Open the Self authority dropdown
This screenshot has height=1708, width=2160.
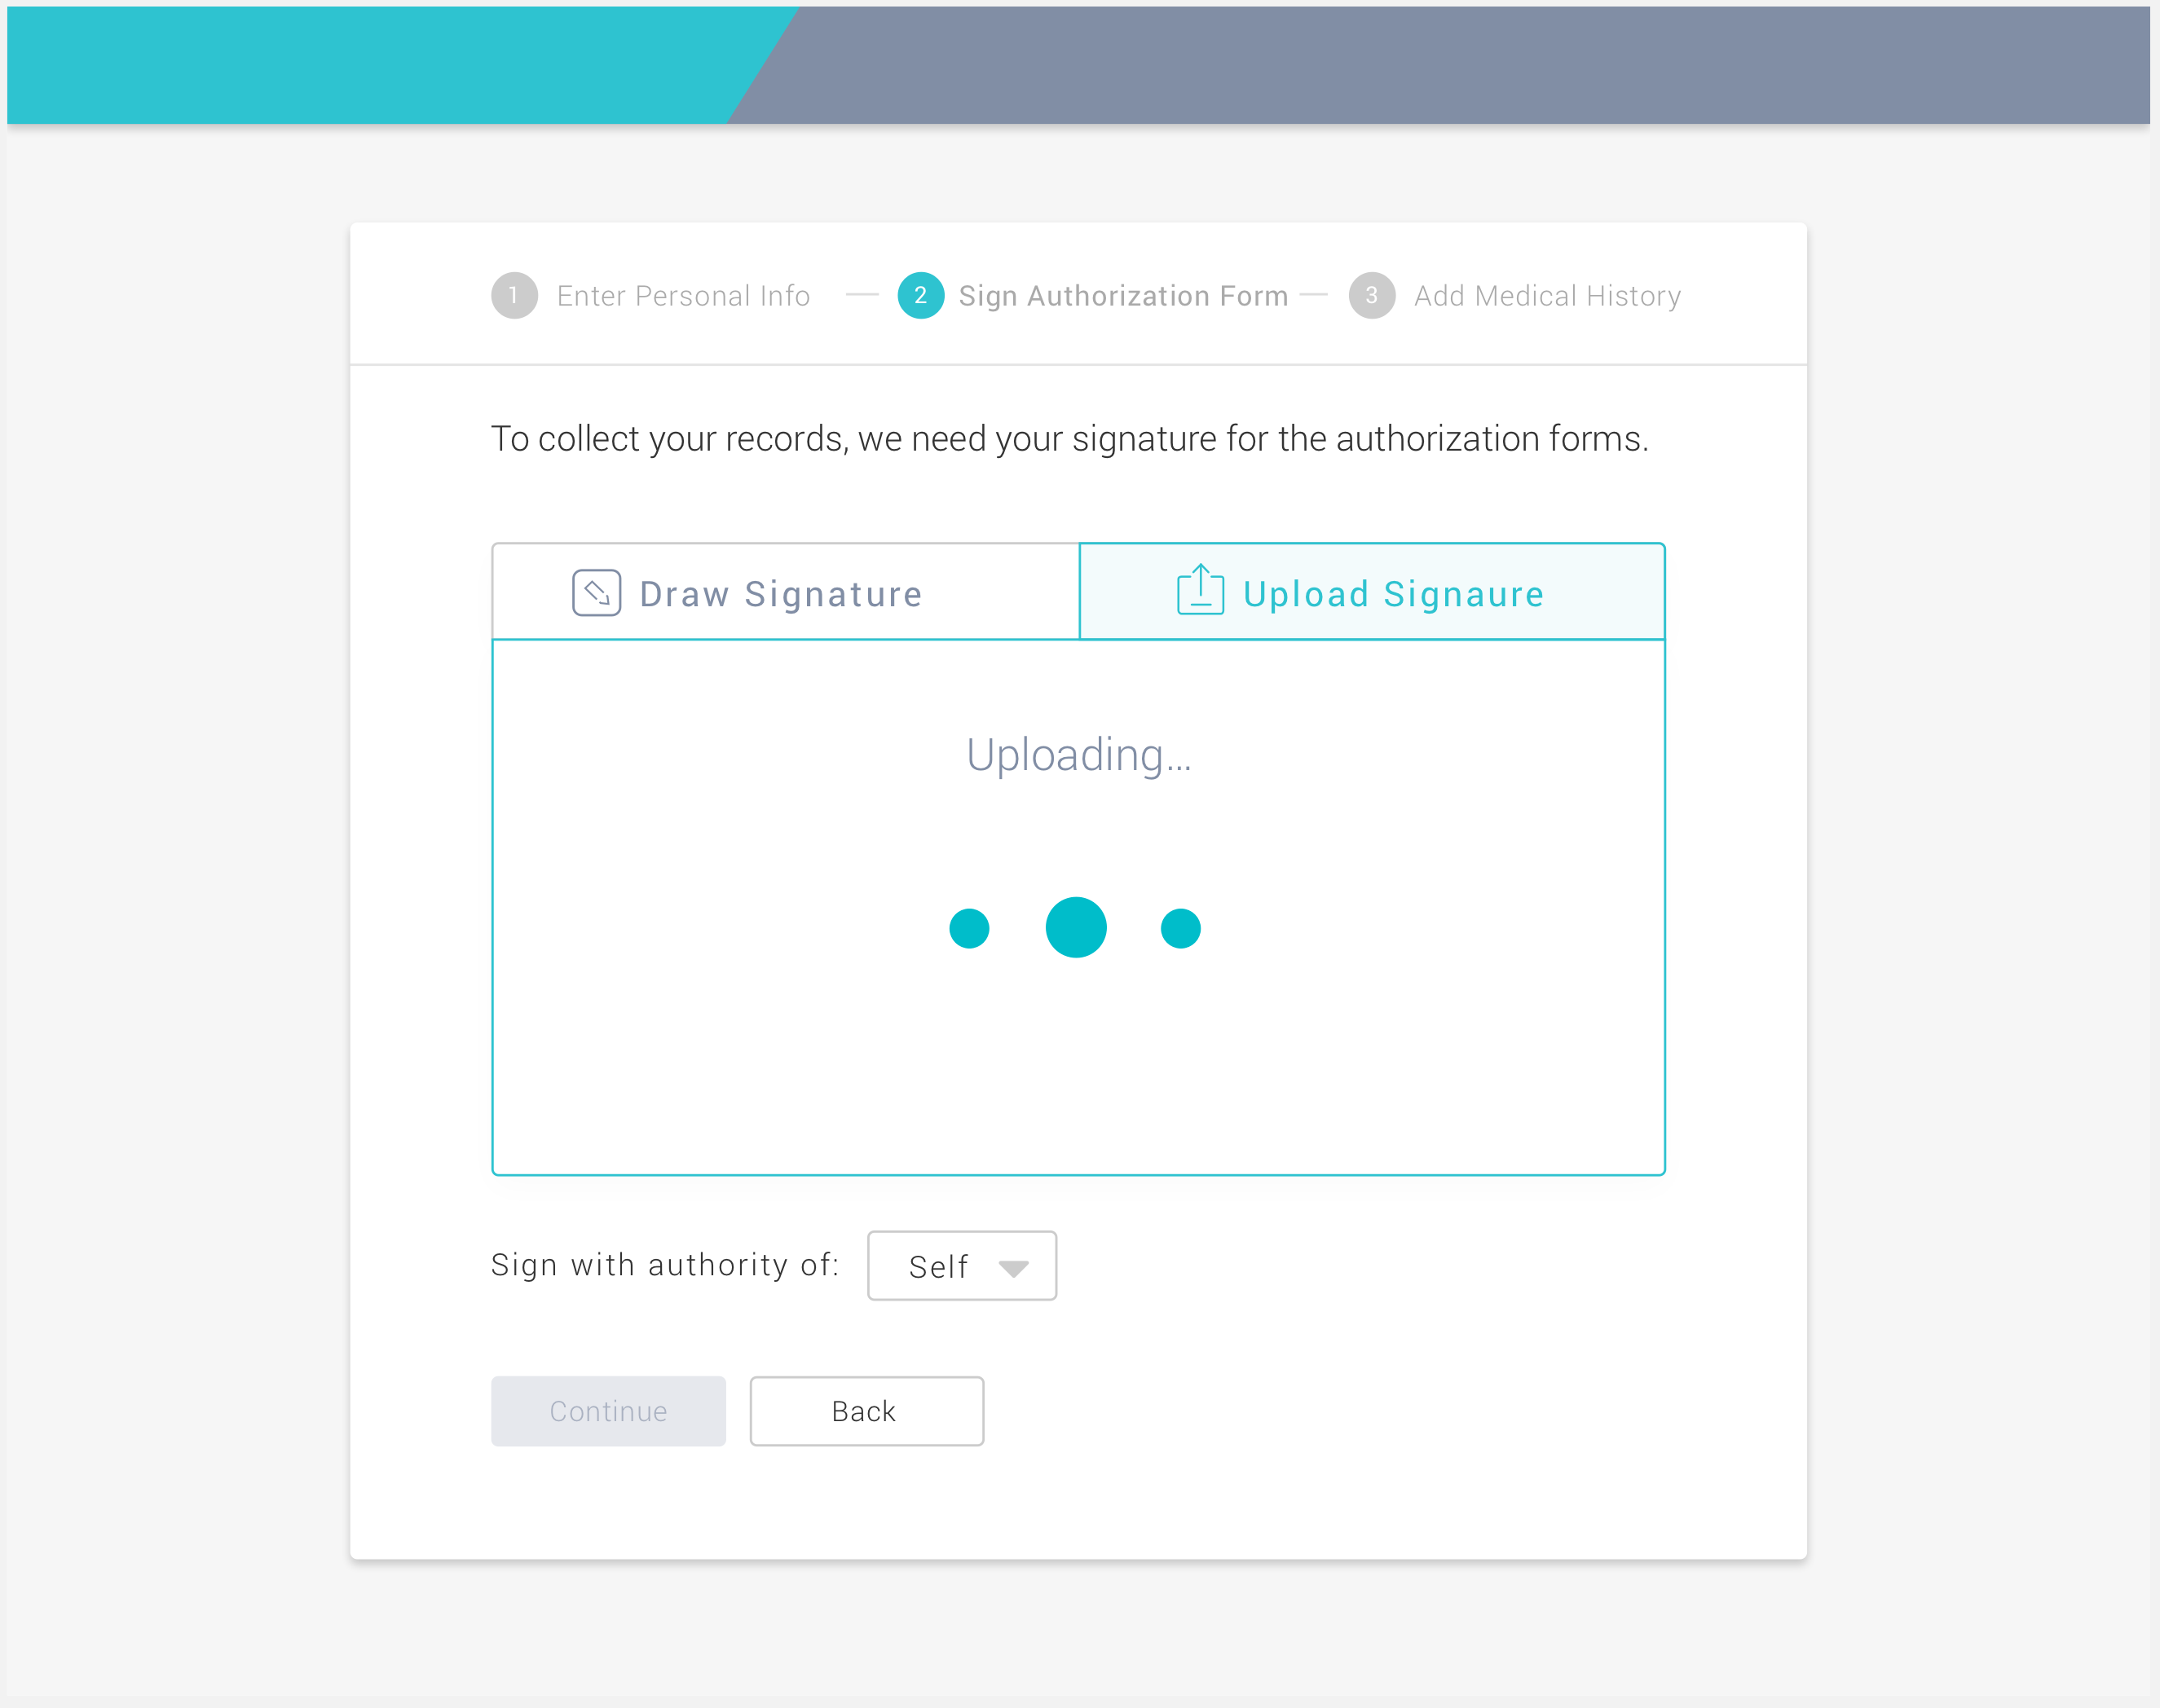[962, 1266]
